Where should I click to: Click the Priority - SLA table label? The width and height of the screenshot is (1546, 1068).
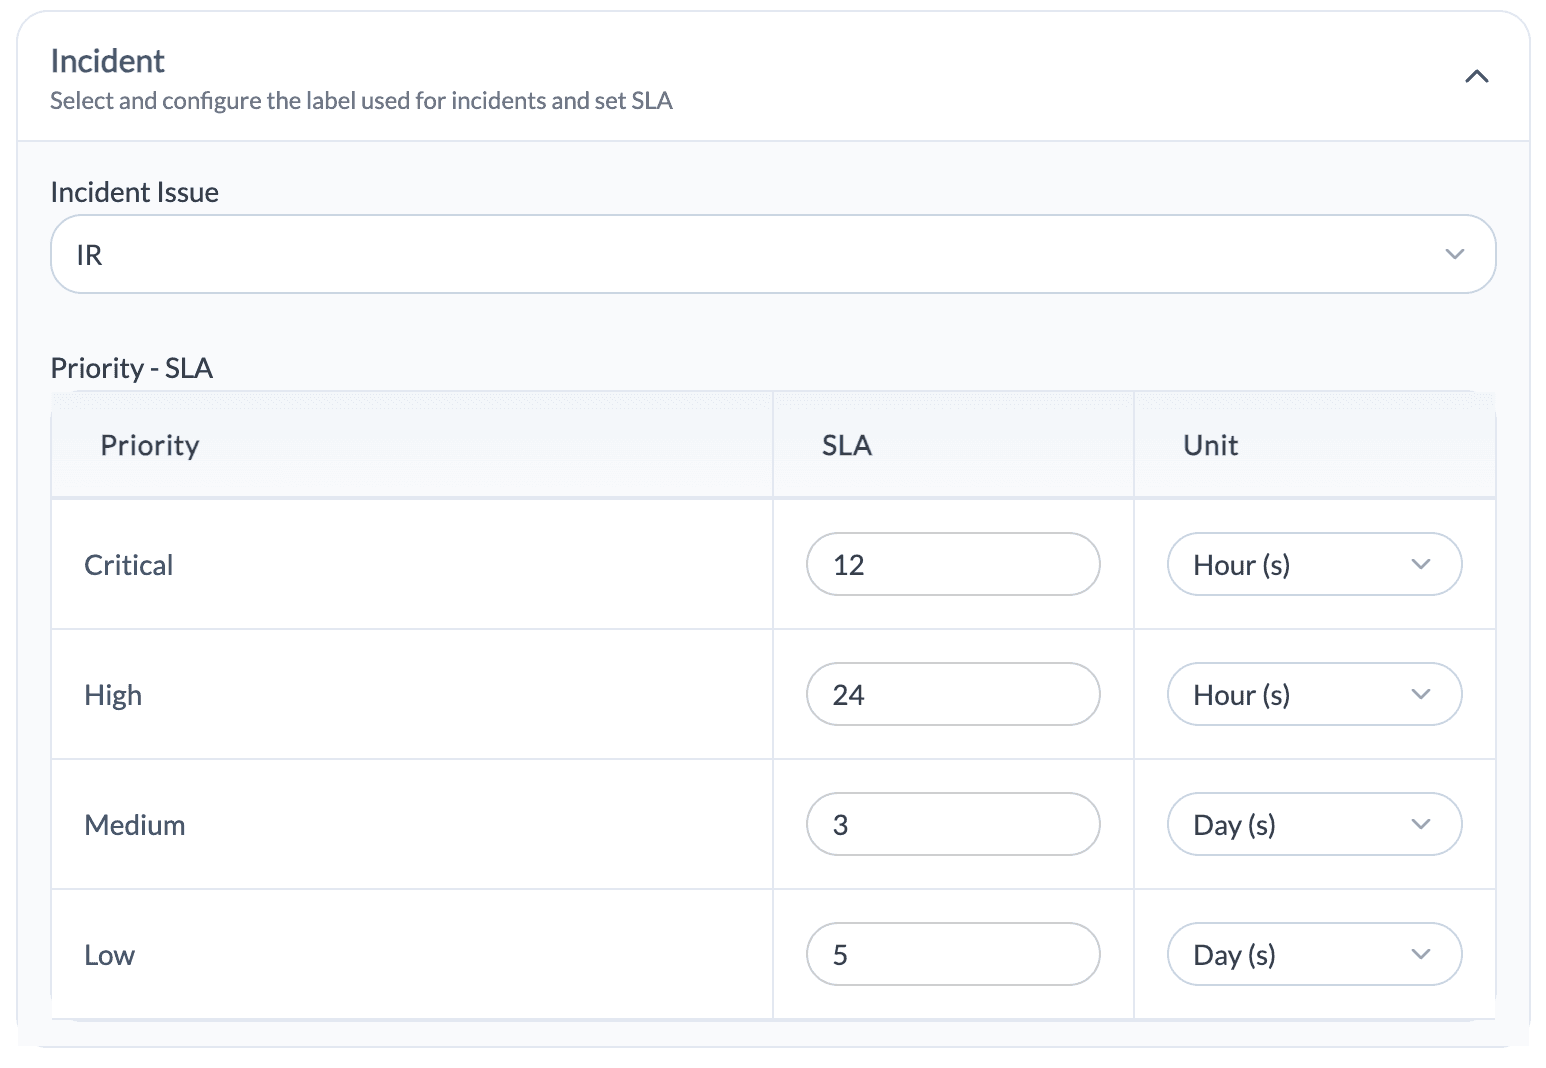pos(131,368)
